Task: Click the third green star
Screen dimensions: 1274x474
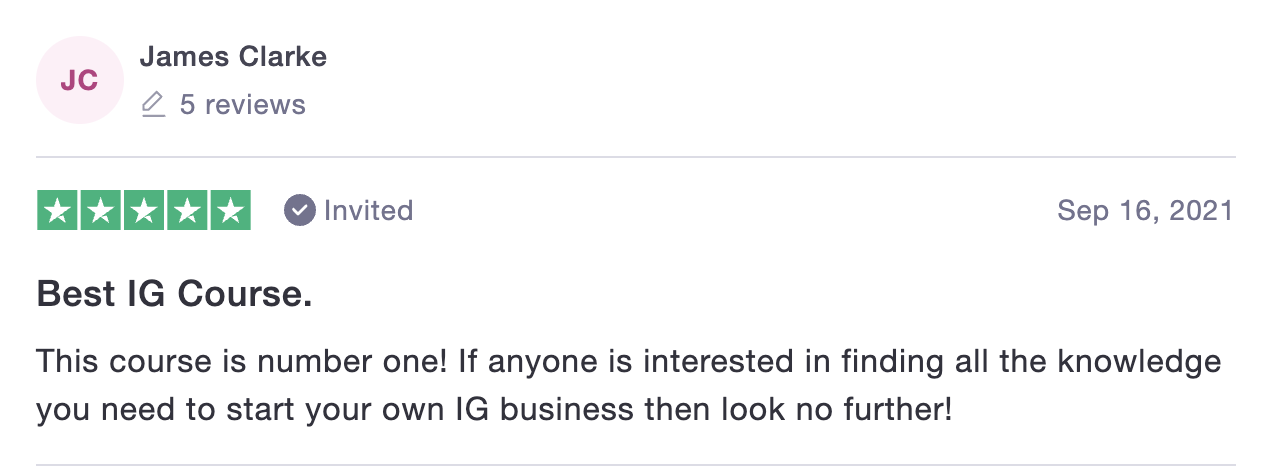Action: [144, 211]
